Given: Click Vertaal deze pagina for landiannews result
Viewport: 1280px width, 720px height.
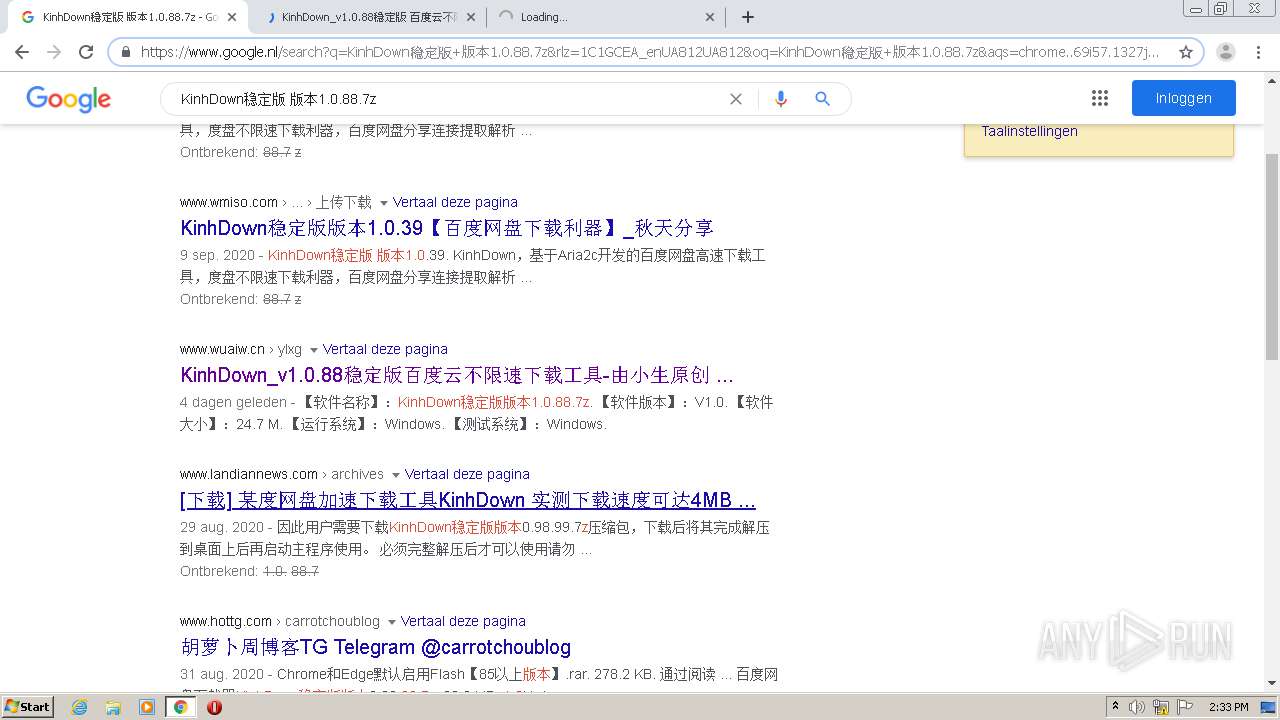Looking at the screenshot, I should click(467, 474).
